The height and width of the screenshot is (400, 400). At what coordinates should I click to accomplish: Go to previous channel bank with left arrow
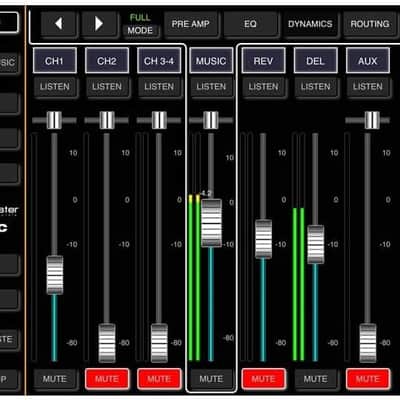tap(59, 24)
